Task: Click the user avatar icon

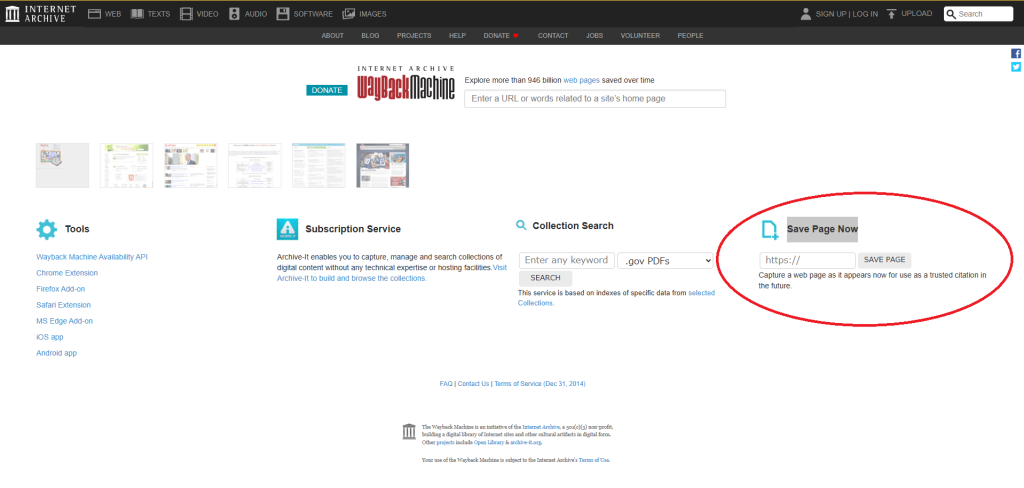Action: pos(806,14)
